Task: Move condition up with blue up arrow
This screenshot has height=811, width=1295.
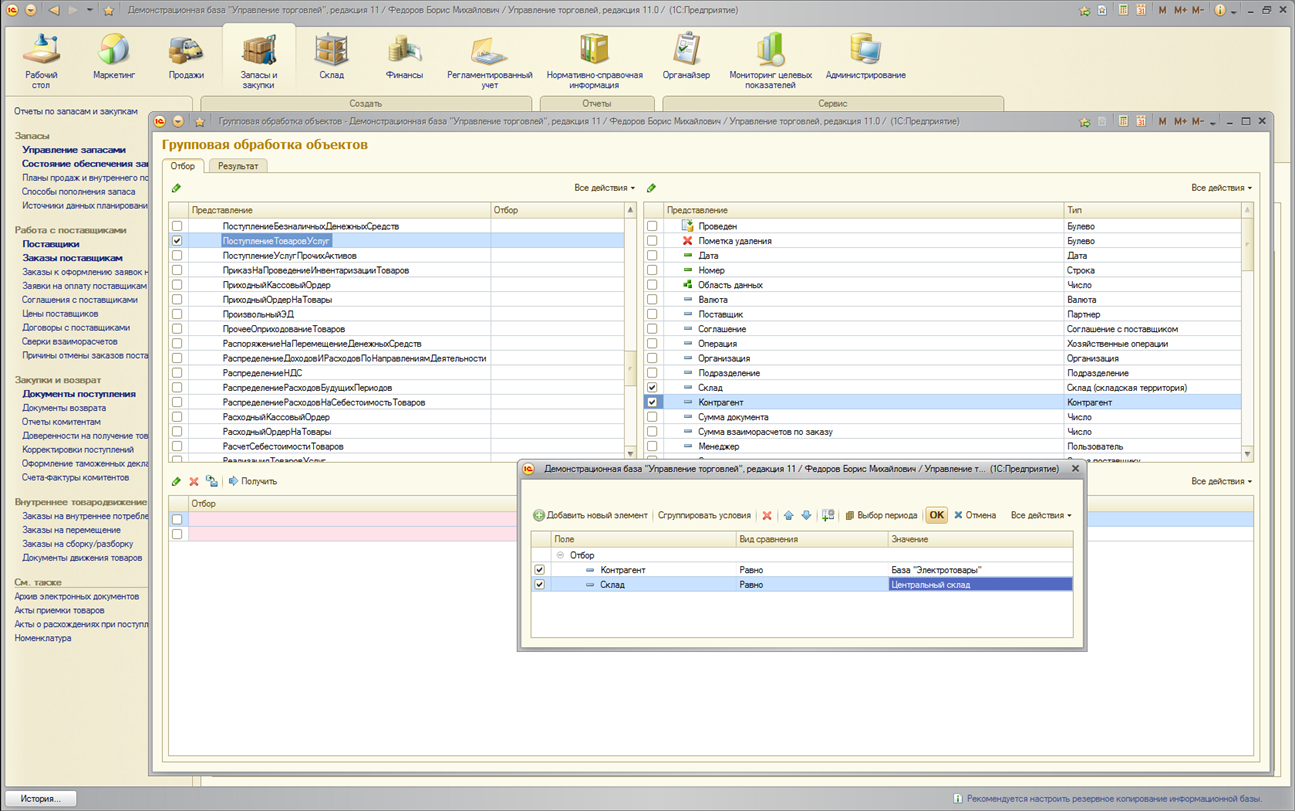Action: 788,515
